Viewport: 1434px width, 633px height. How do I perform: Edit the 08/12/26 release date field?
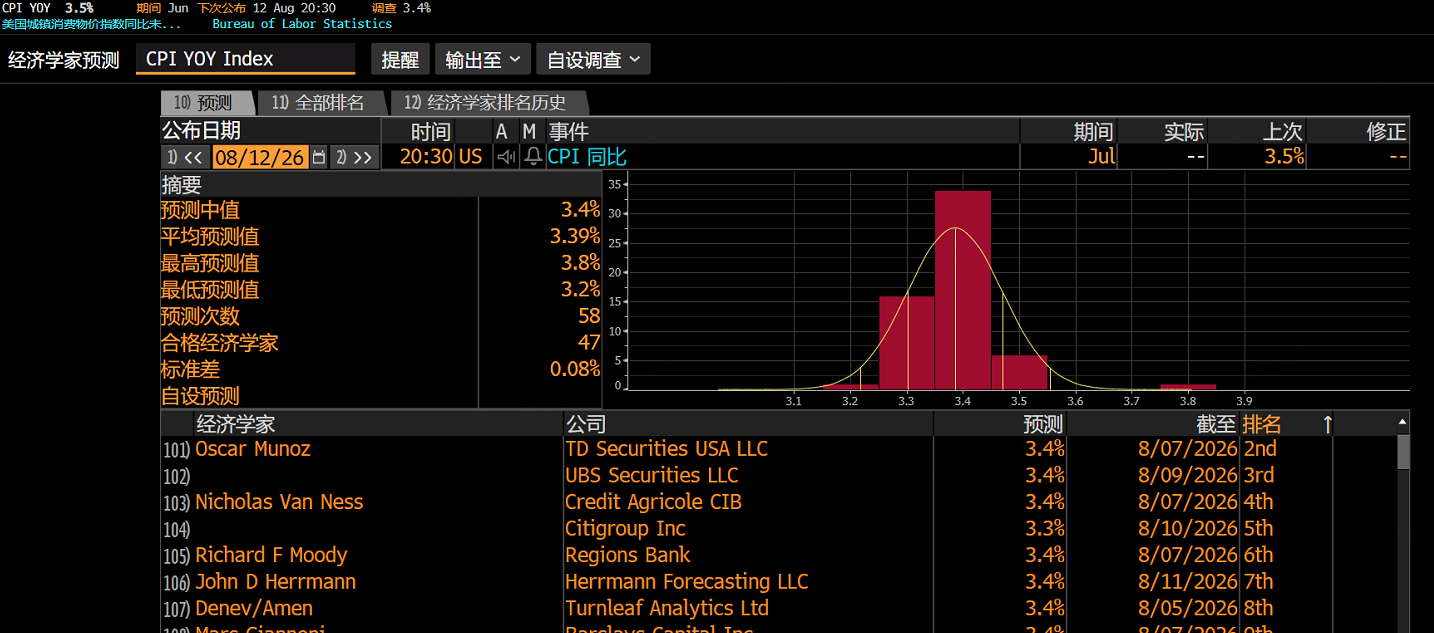coord(260,157)
